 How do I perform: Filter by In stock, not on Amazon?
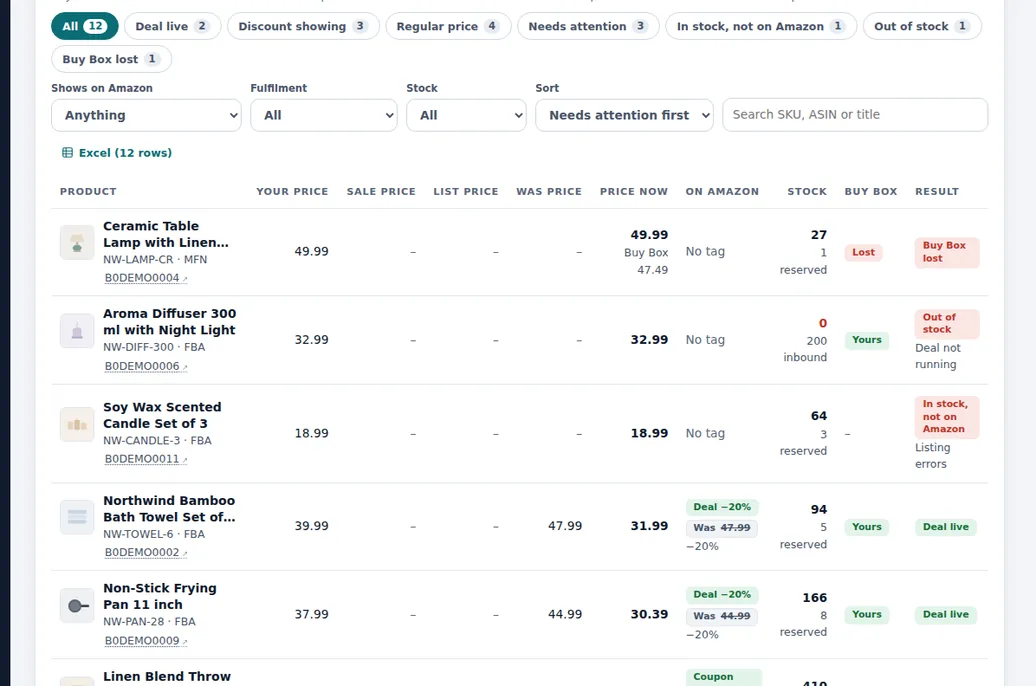coord(761,26)
